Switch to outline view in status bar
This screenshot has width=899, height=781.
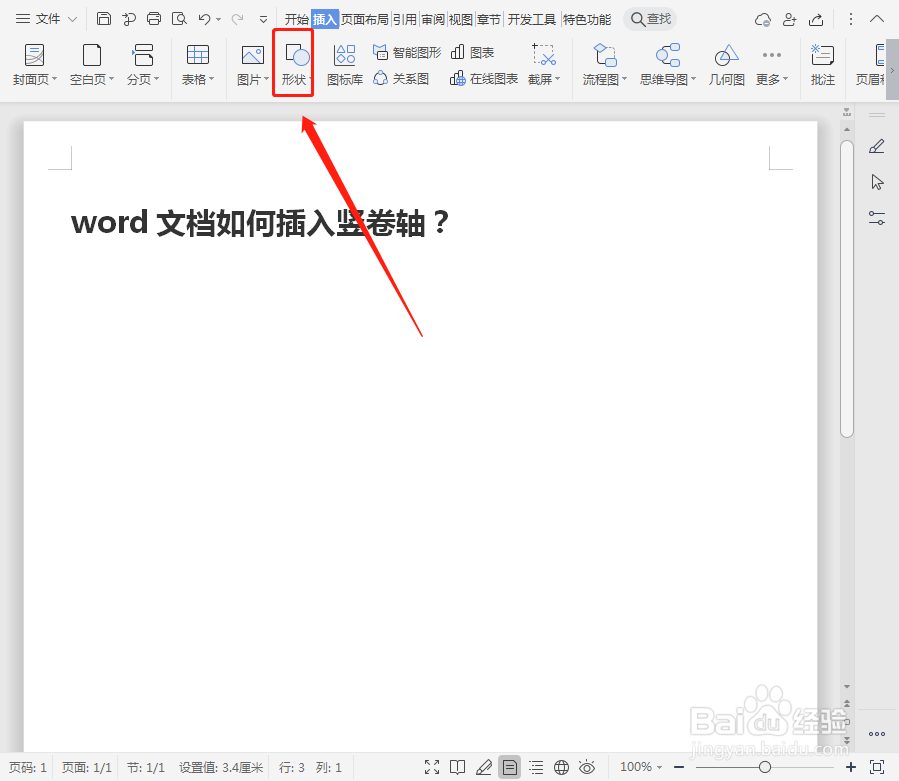tap(536, 767)
